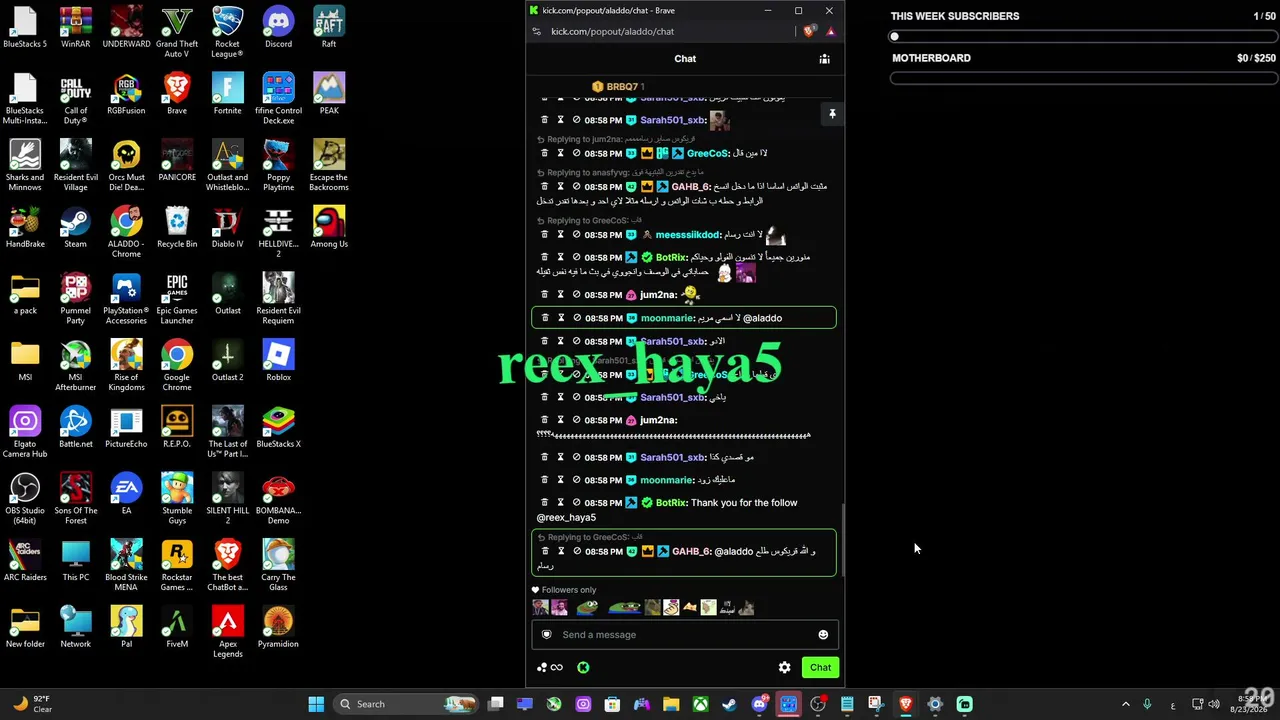Select the Among Us desktop icon

[329, 228]
